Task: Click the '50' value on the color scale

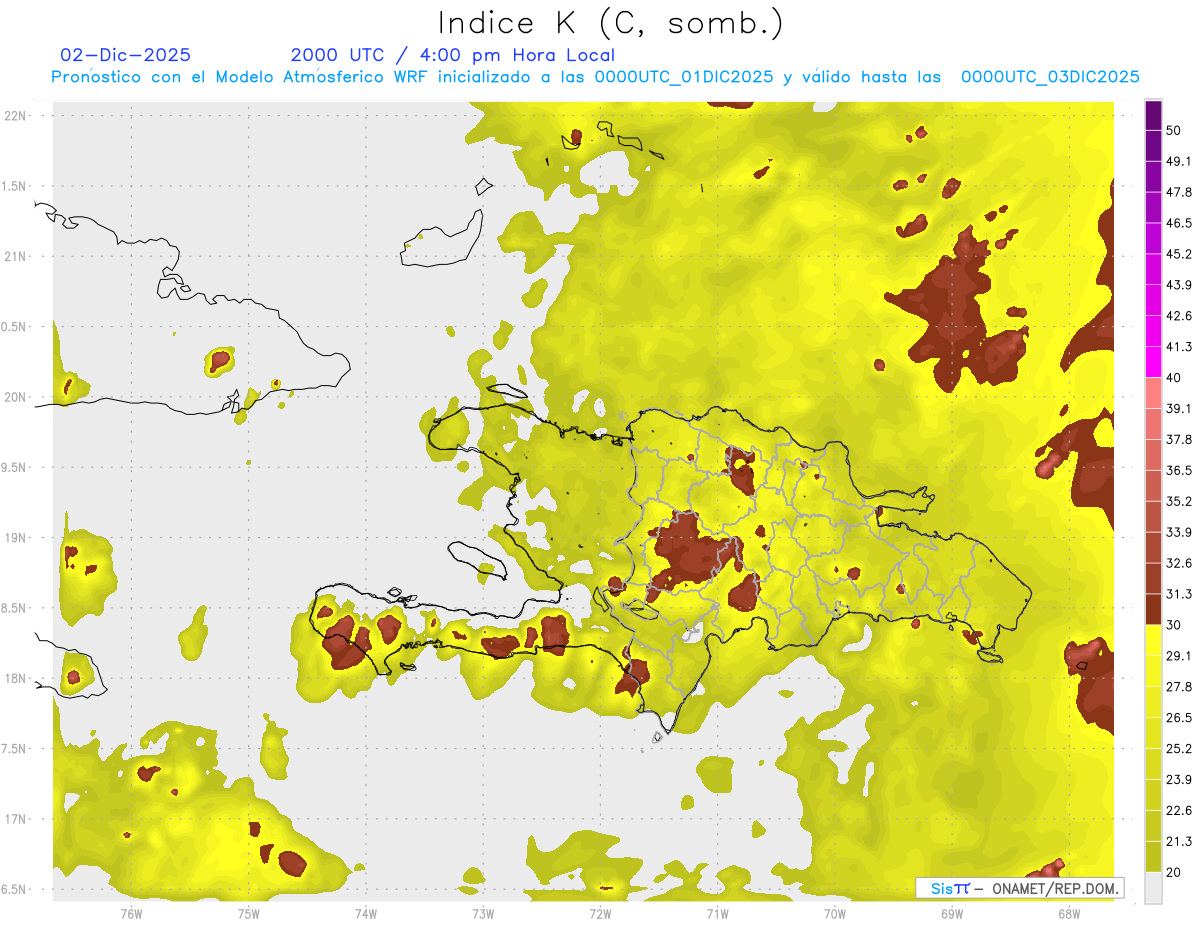Action: [x=1174, y=131]
